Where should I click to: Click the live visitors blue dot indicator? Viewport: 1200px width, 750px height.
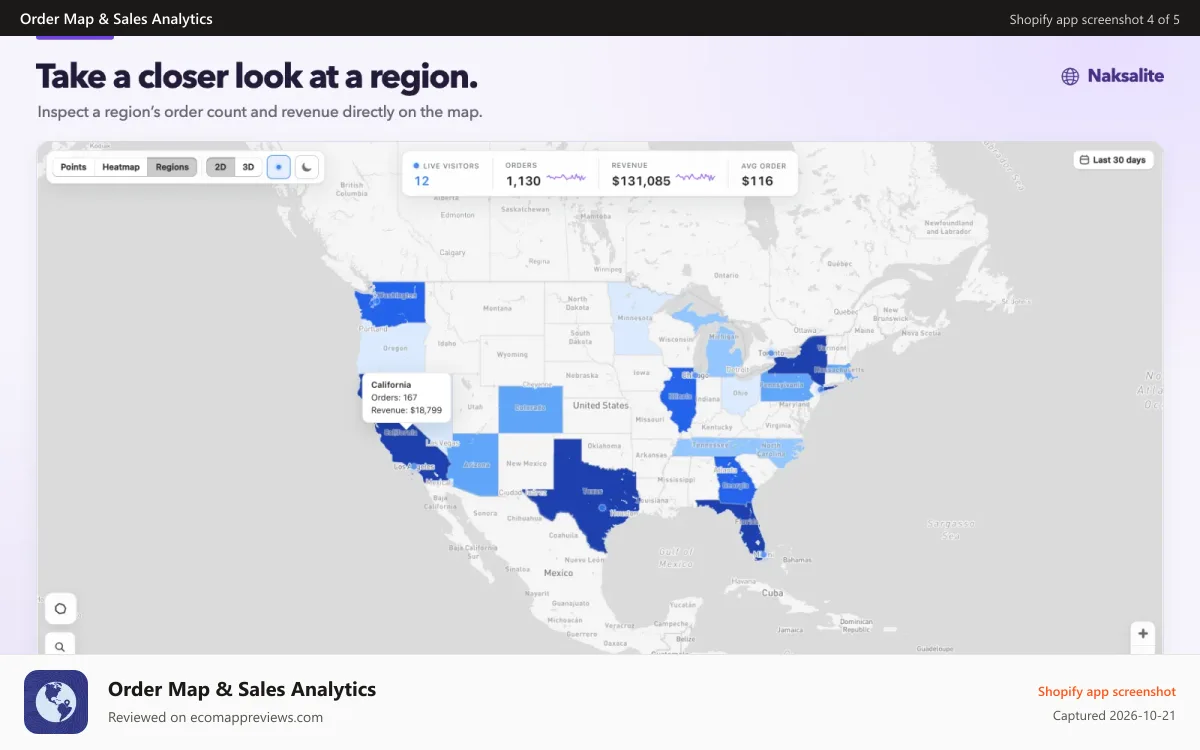tap(416, 166)
